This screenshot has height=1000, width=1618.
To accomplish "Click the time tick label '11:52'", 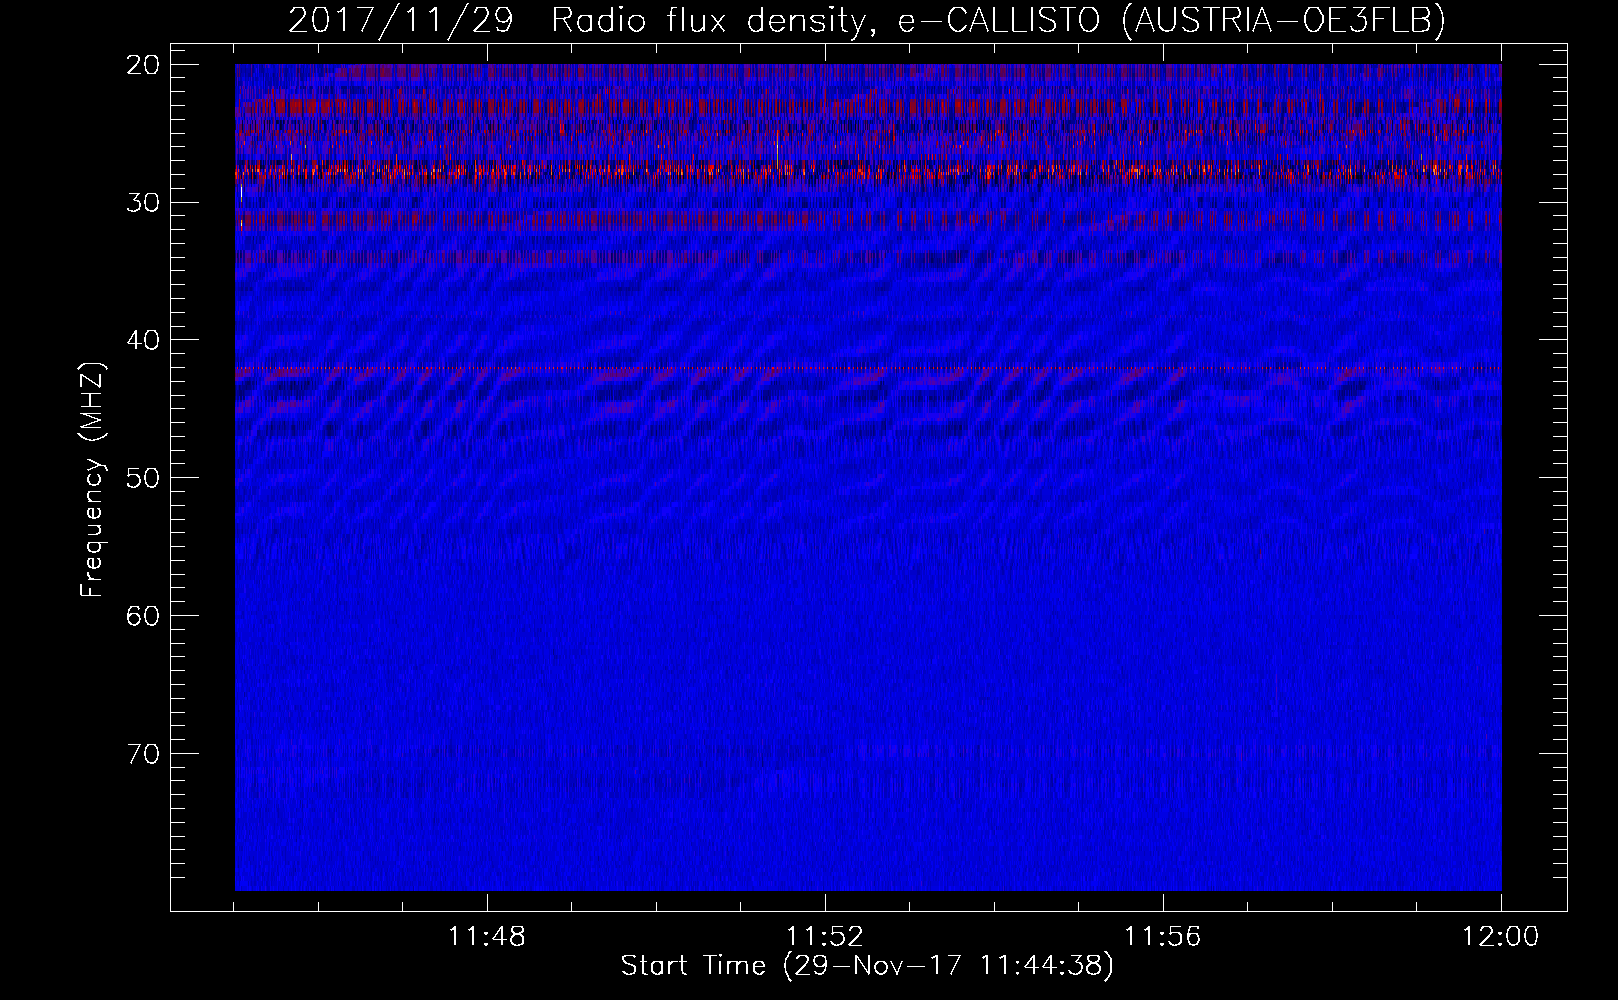I will [x=825, y=937].
